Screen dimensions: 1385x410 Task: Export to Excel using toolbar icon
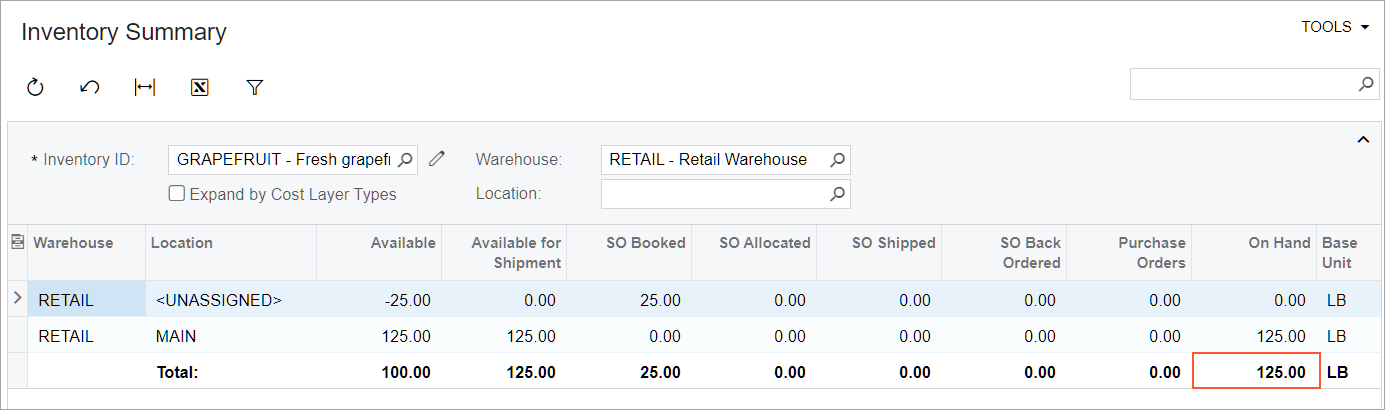point(199,88)
